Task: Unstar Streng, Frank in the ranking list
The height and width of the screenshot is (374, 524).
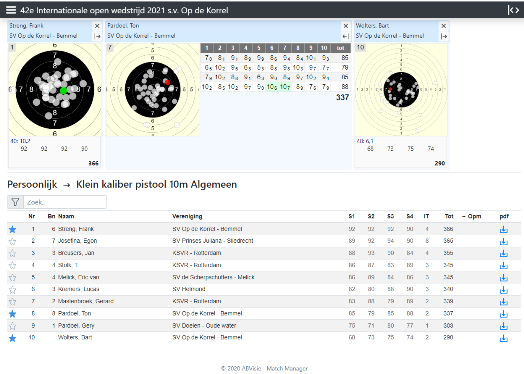Action: [12, 229]
